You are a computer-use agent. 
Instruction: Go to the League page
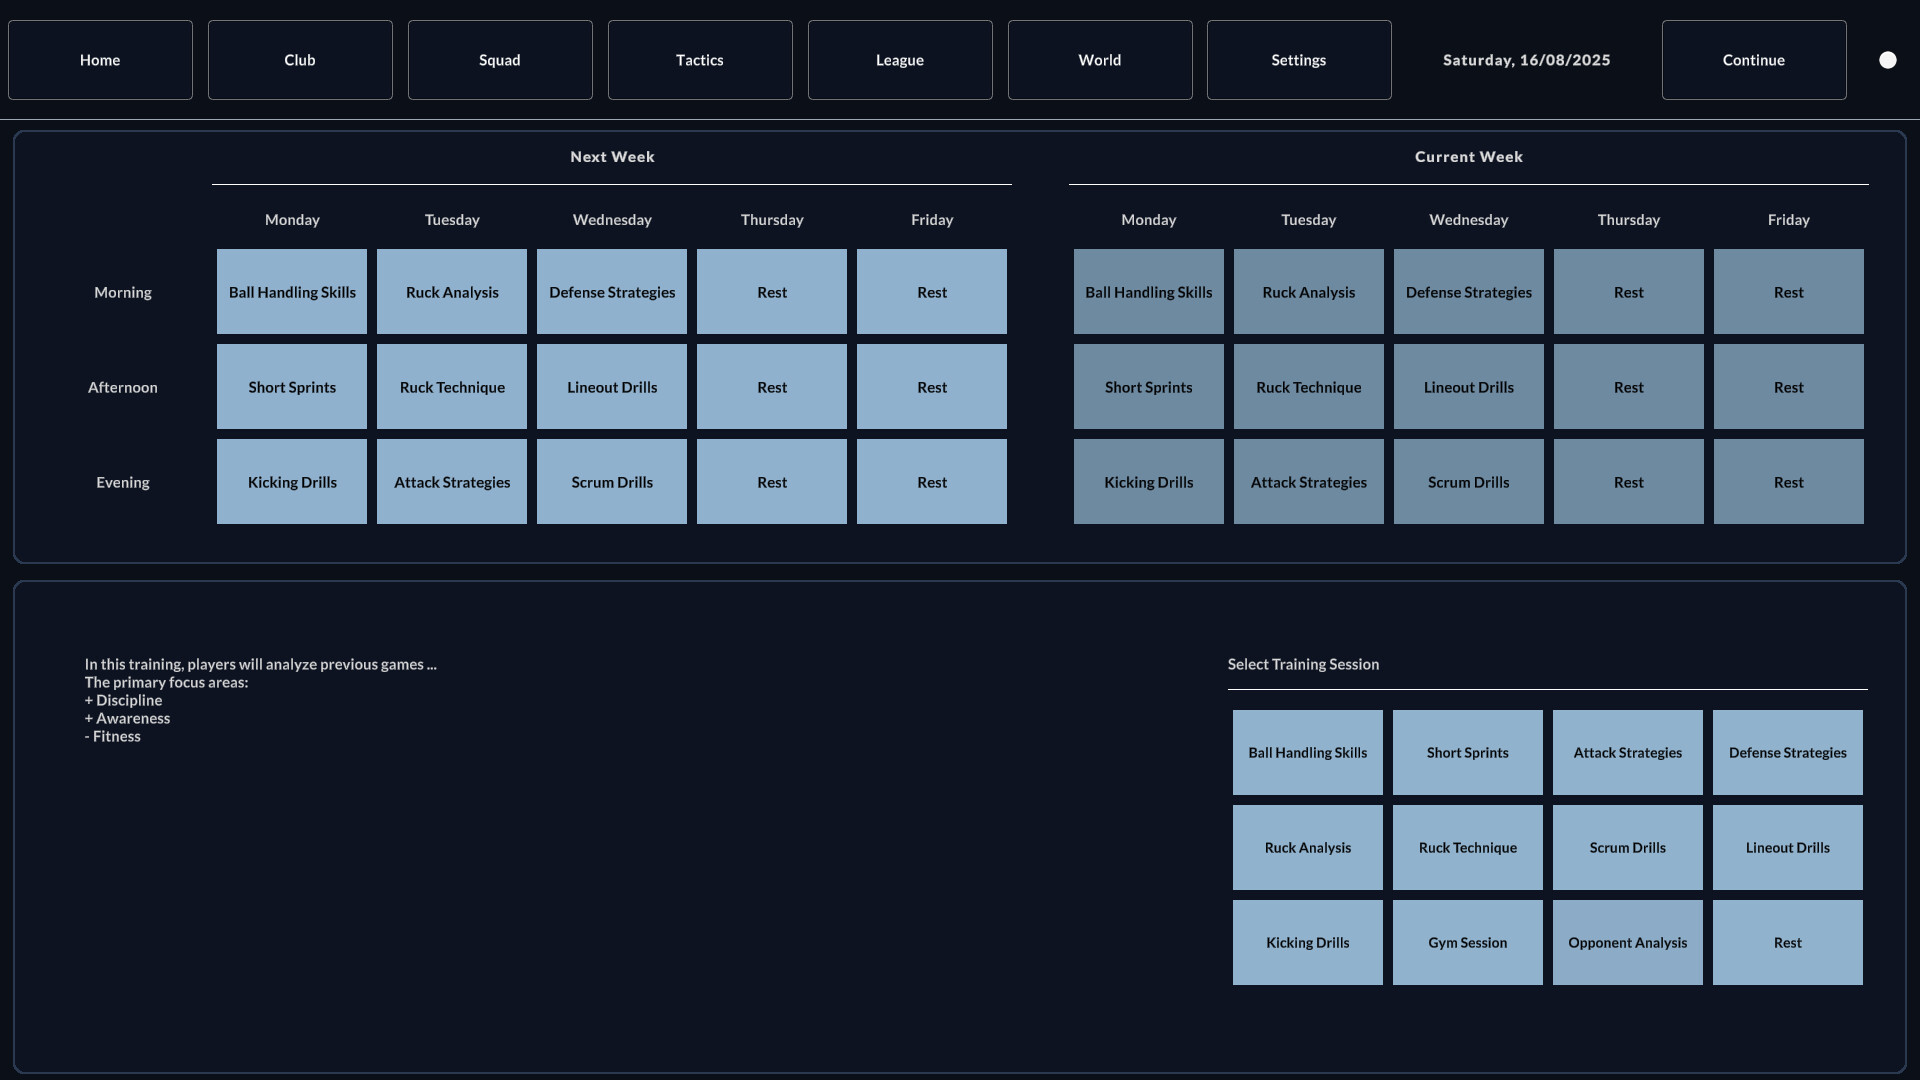coord(900,60)
